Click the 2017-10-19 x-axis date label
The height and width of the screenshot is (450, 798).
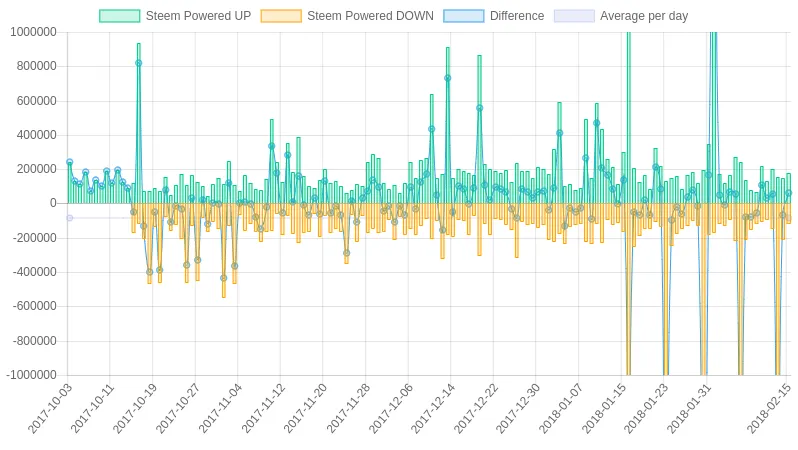[x=135, y=409]
